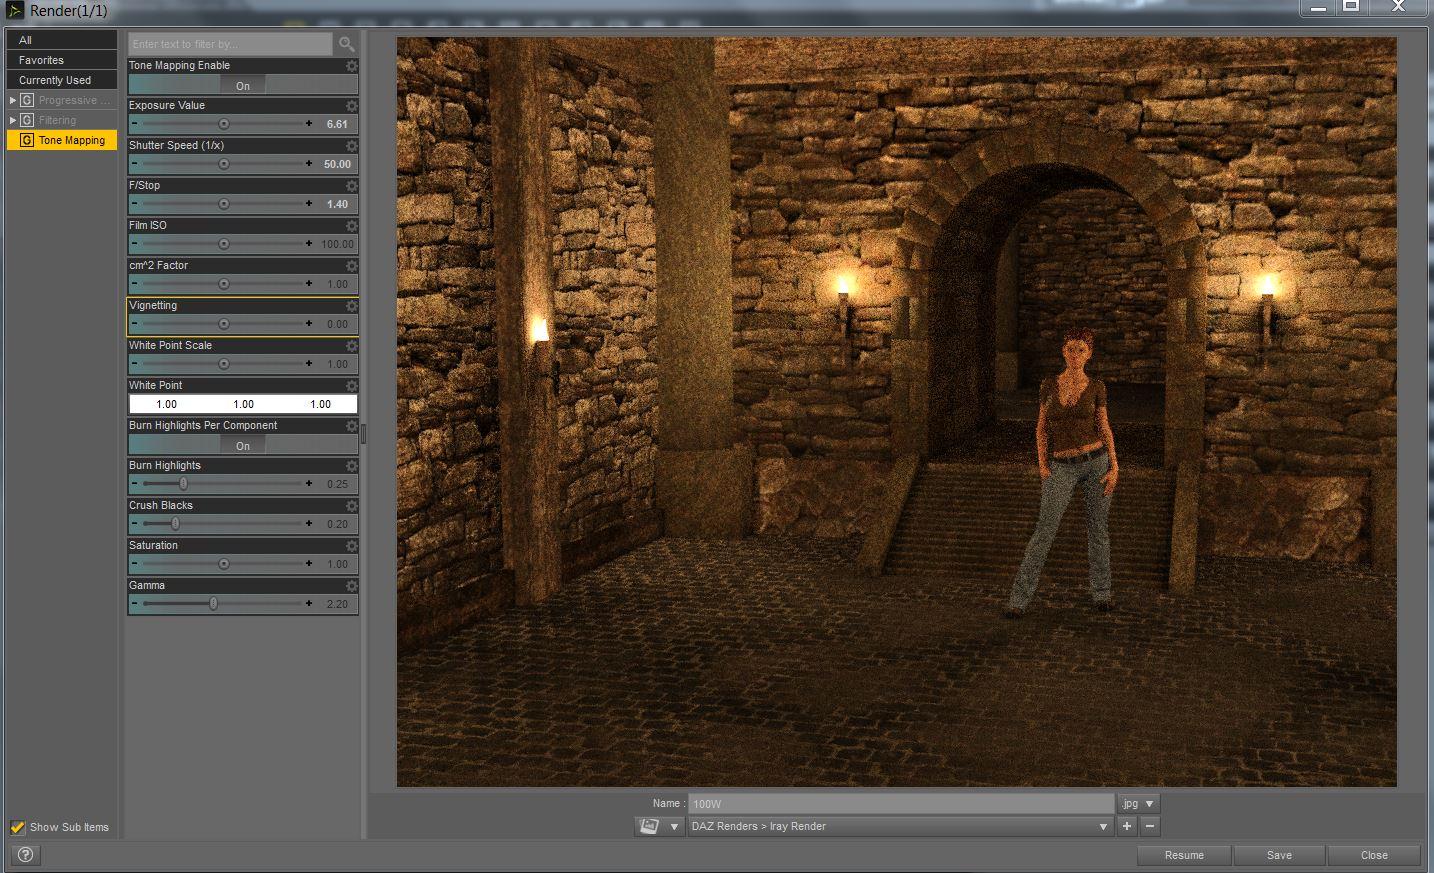1434x873 pixels.
Task: Click the Shutter Speed value 50.00
Action: (337, 164)
